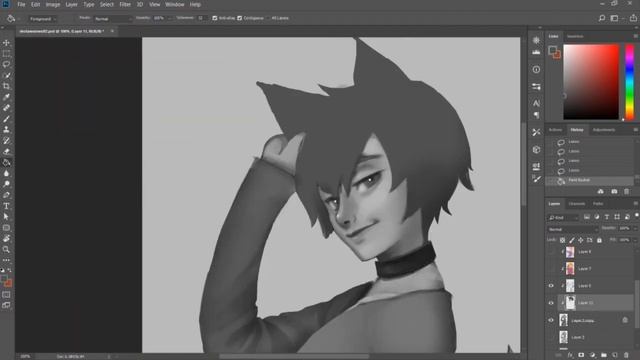Image resolution: width=640 pixels, height=360 pixels.
Task: Open layer blend mode Normal dropdown
Action: 572,229
